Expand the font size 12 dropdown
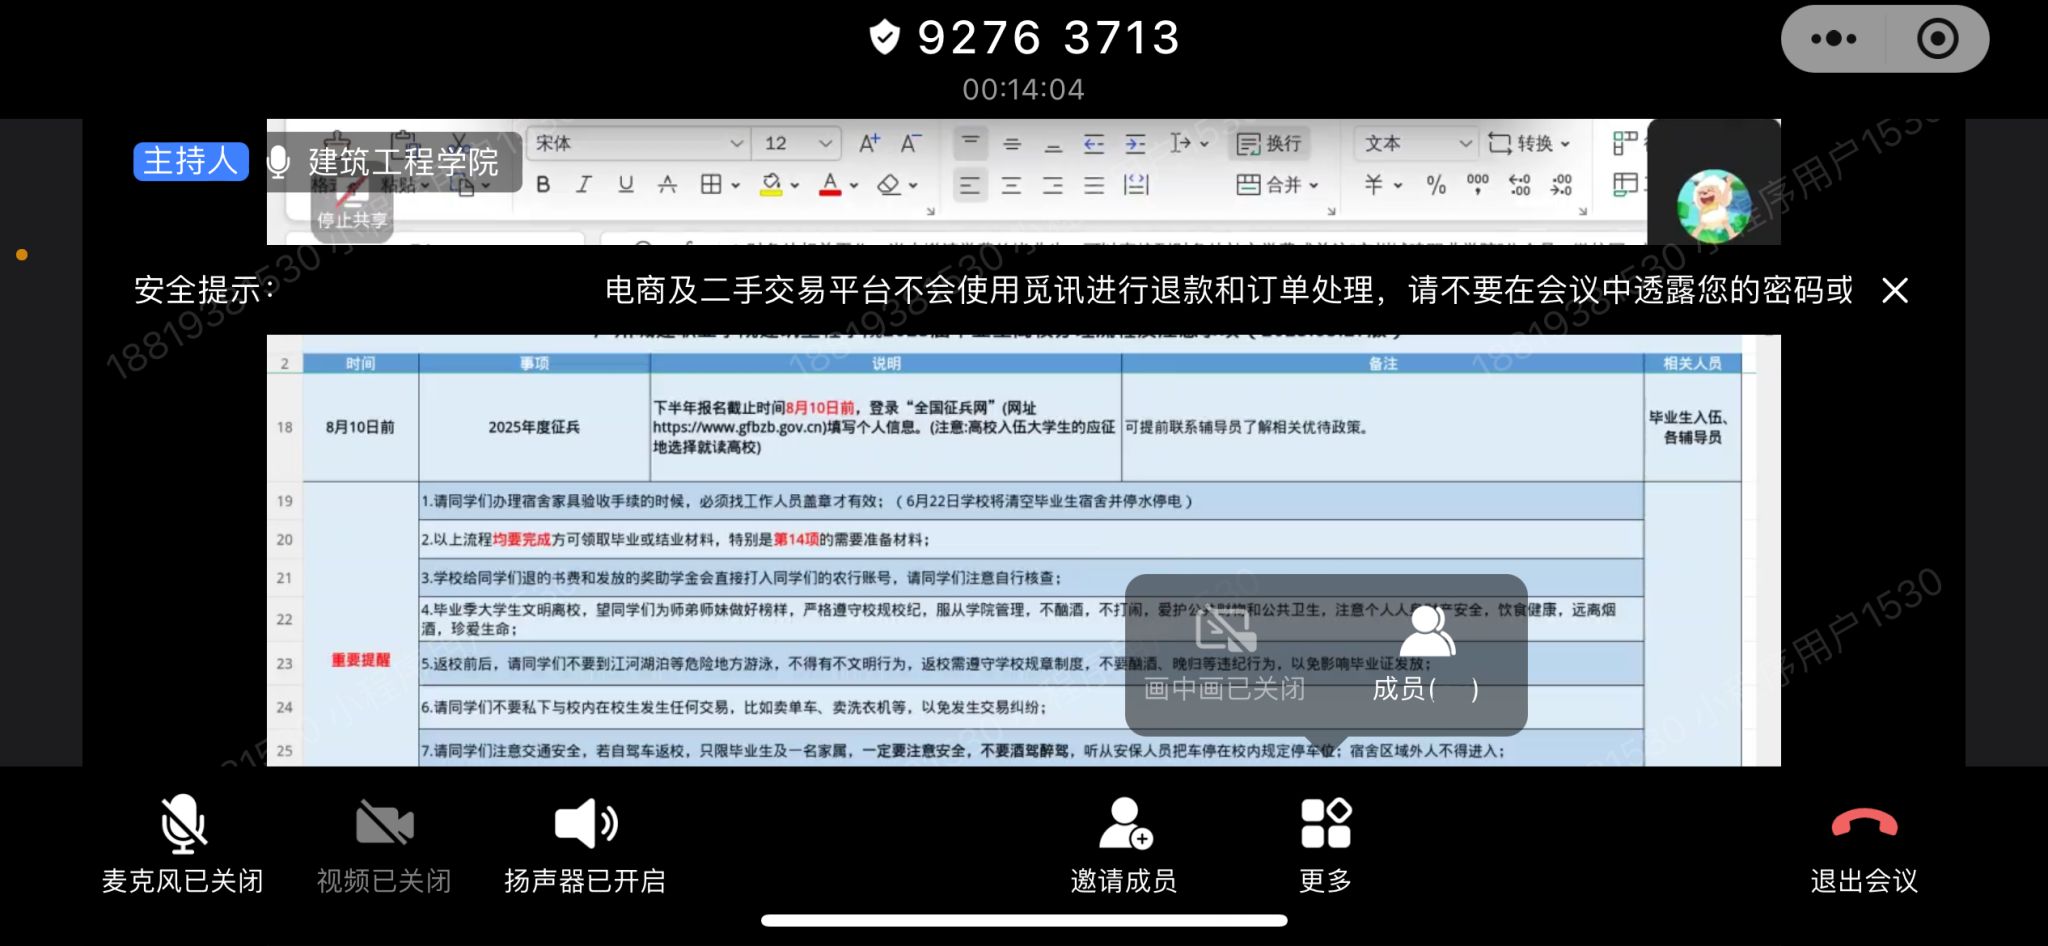This screenshot has width=2048, height=946. [825, 144]
